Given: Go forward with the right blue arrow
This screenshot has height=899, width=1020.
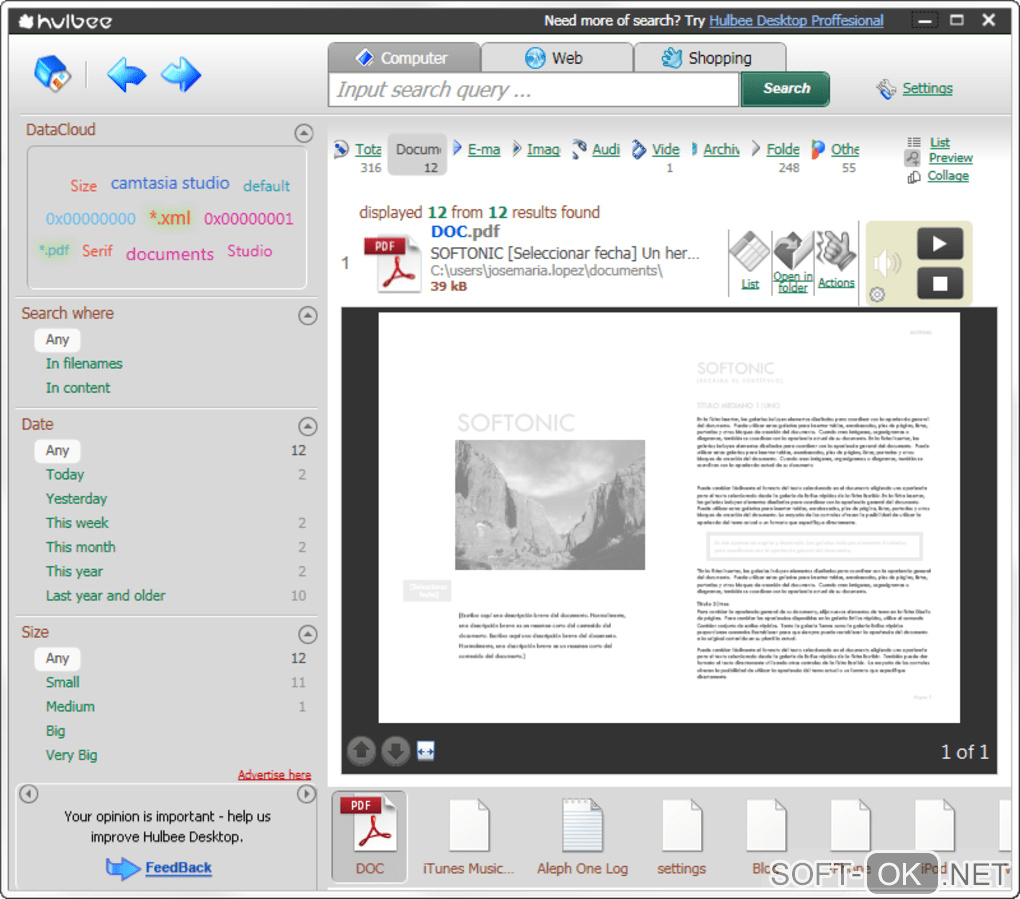Looking at the screenshot, I should point(181,74).
